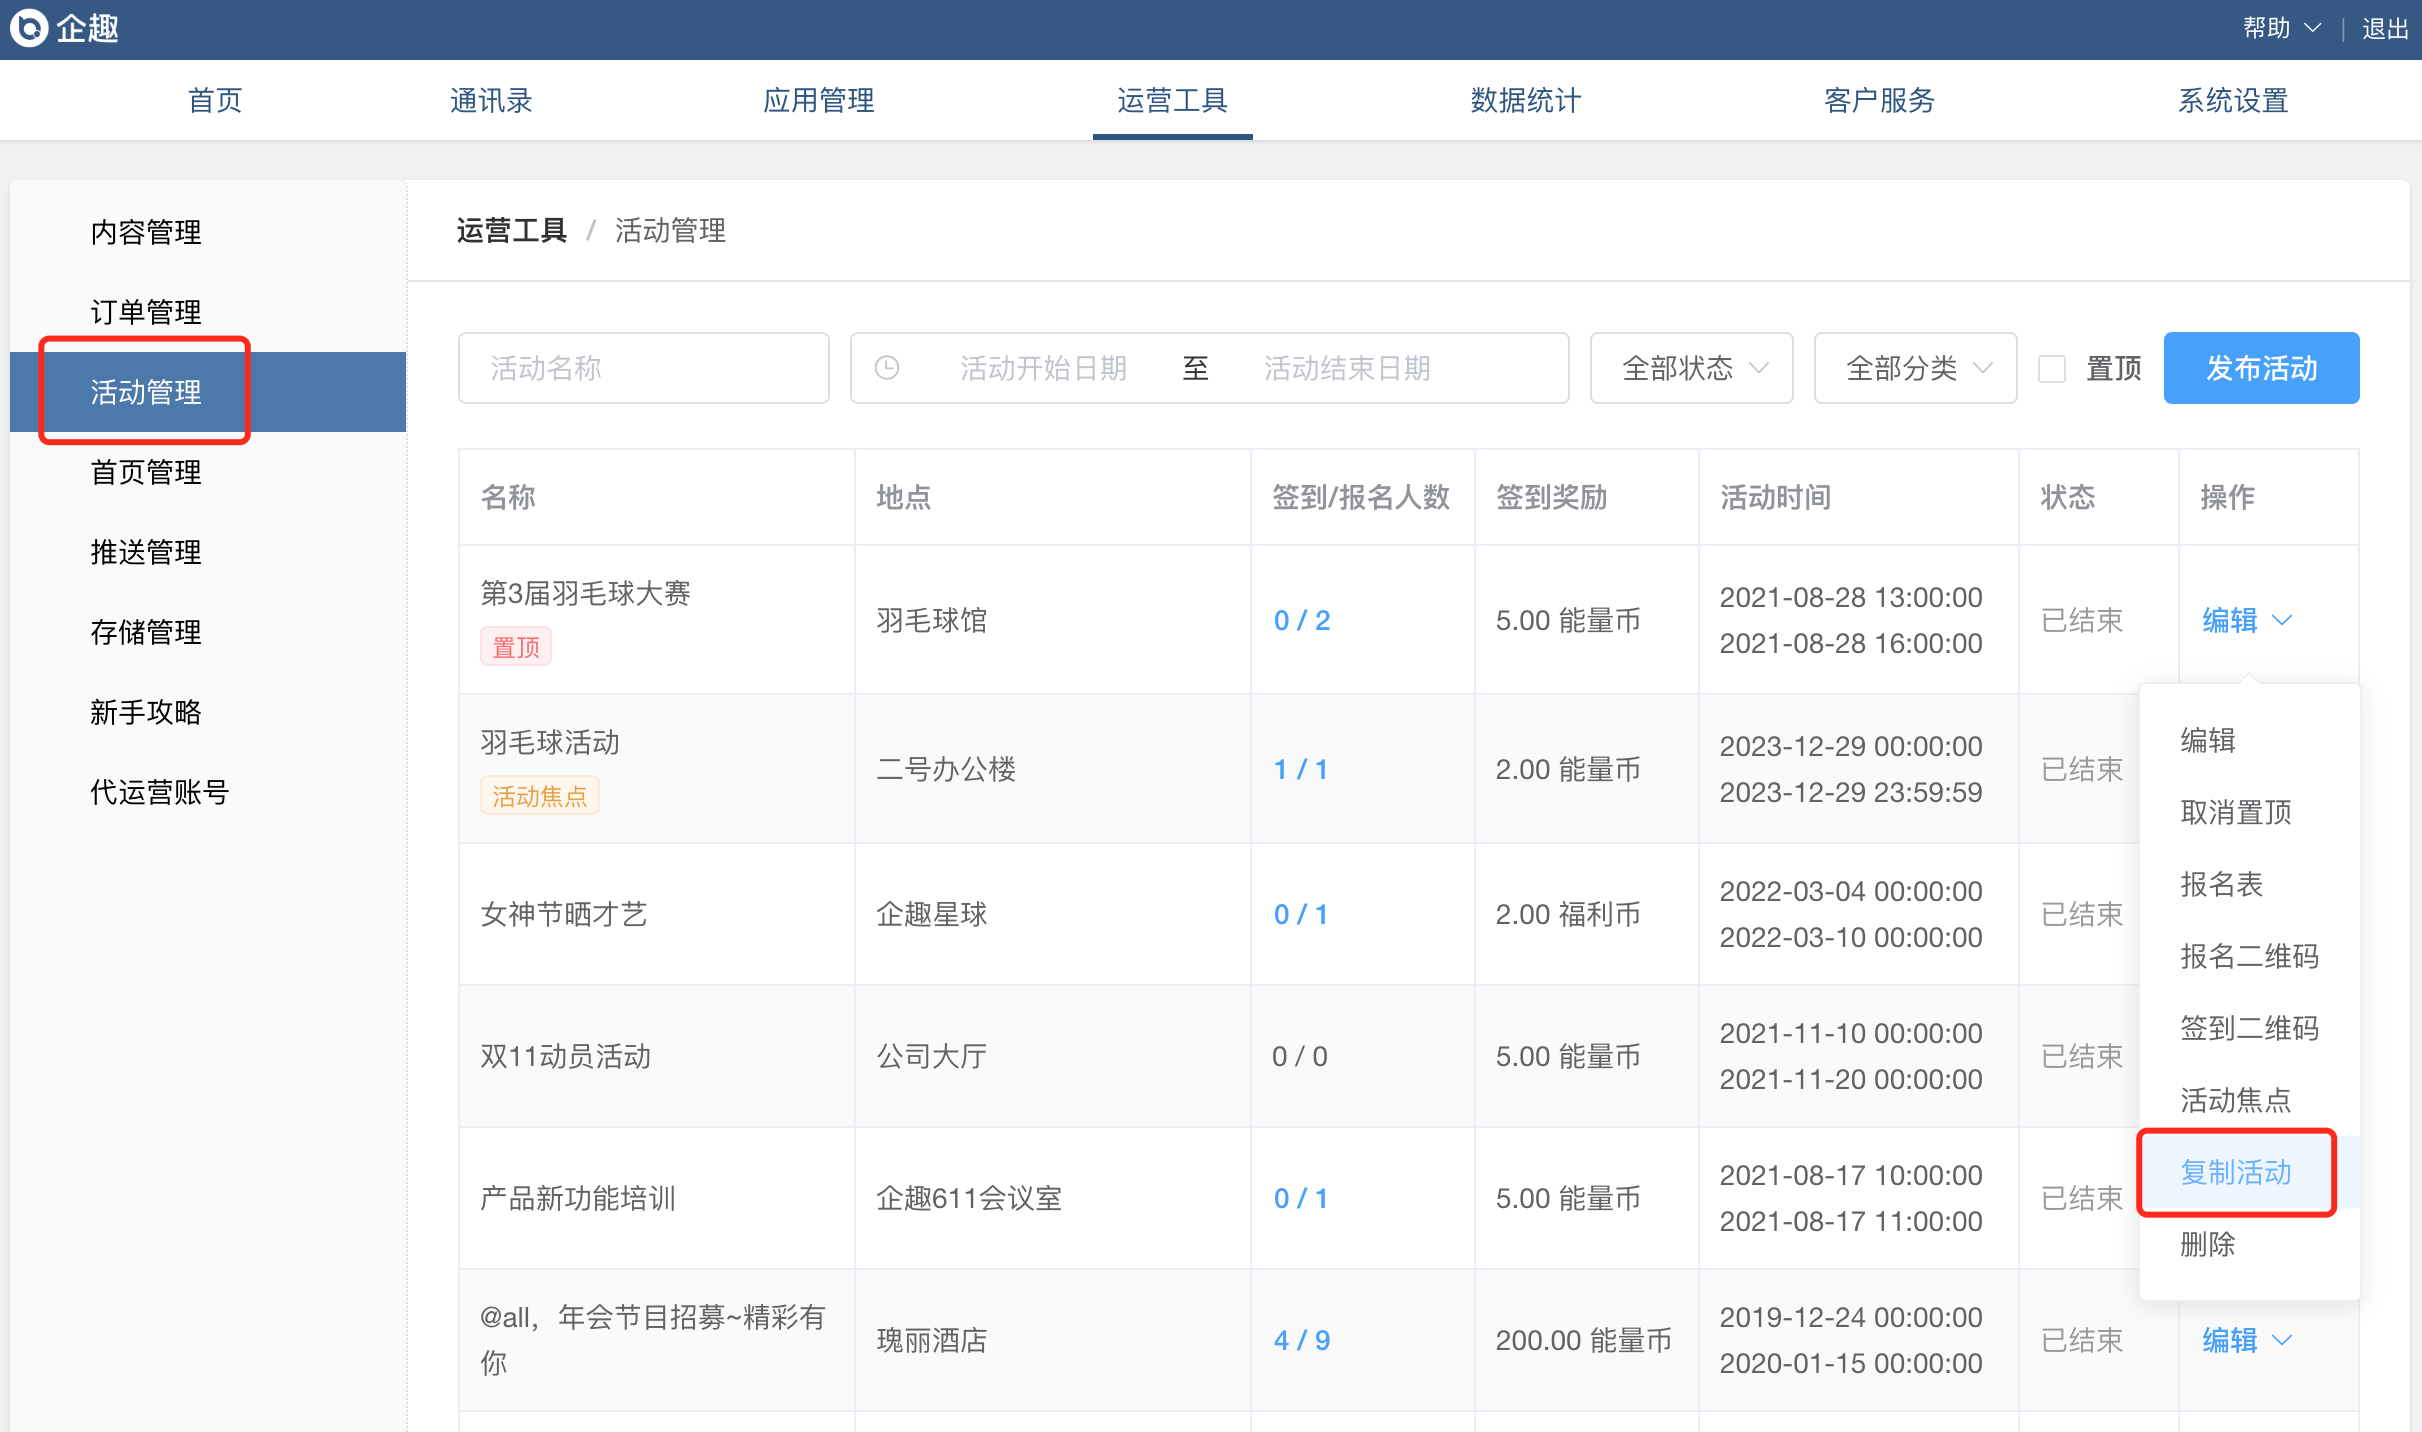2422x1432 pixels.
Task: Switch to the 数据统计 tab
Action: tap(1525, 100)
